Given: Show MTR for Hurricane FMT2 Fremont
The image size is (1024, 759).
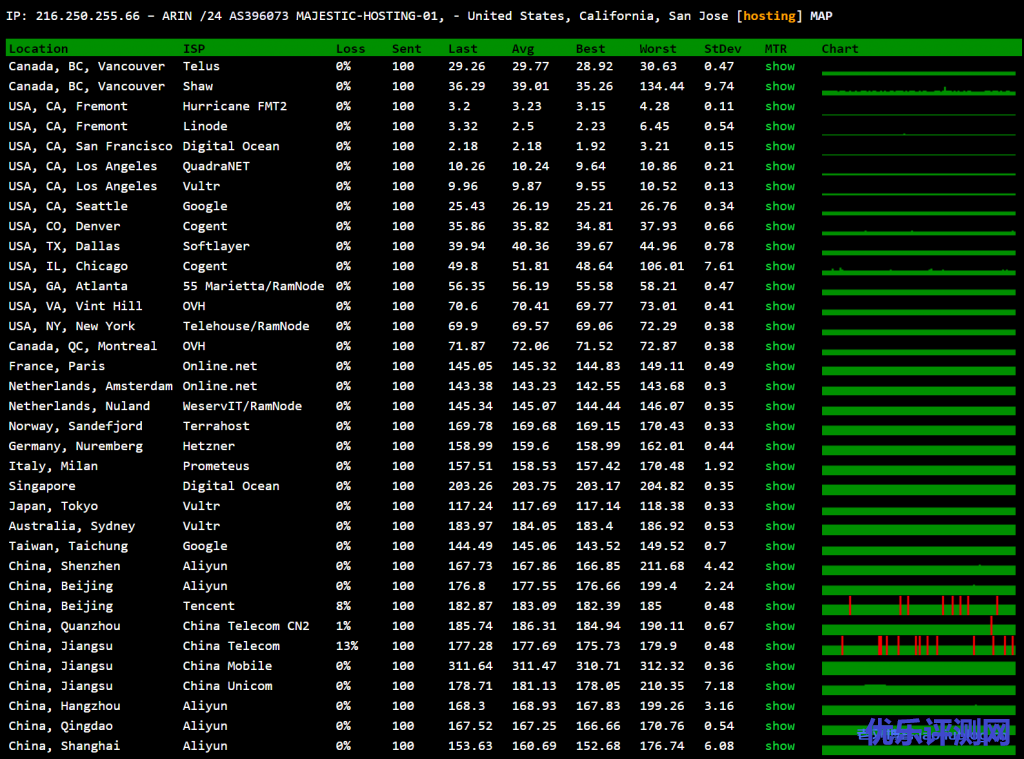Looking at the screenshot, I should 779,106.
